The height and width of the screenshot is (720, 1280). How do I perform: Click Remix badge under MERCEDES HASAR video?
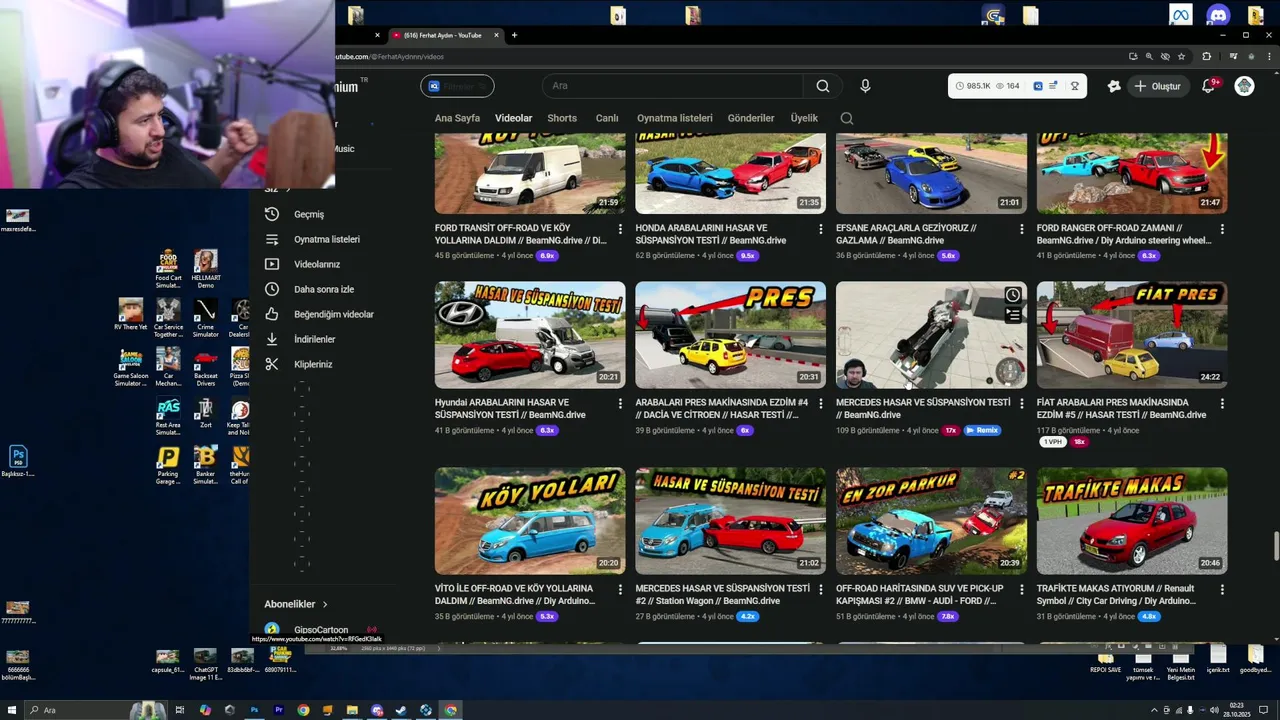[981, 430]
